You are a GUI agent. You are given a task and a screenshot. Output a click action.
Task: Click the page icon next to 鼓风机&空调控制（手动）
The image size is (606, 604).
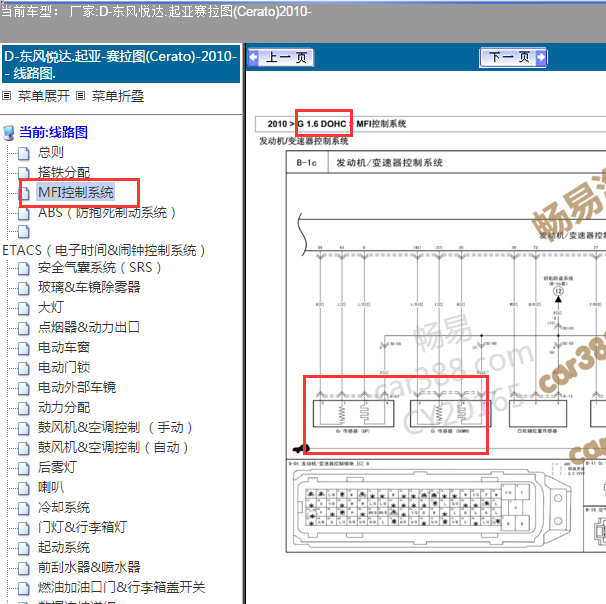(24, 429)
